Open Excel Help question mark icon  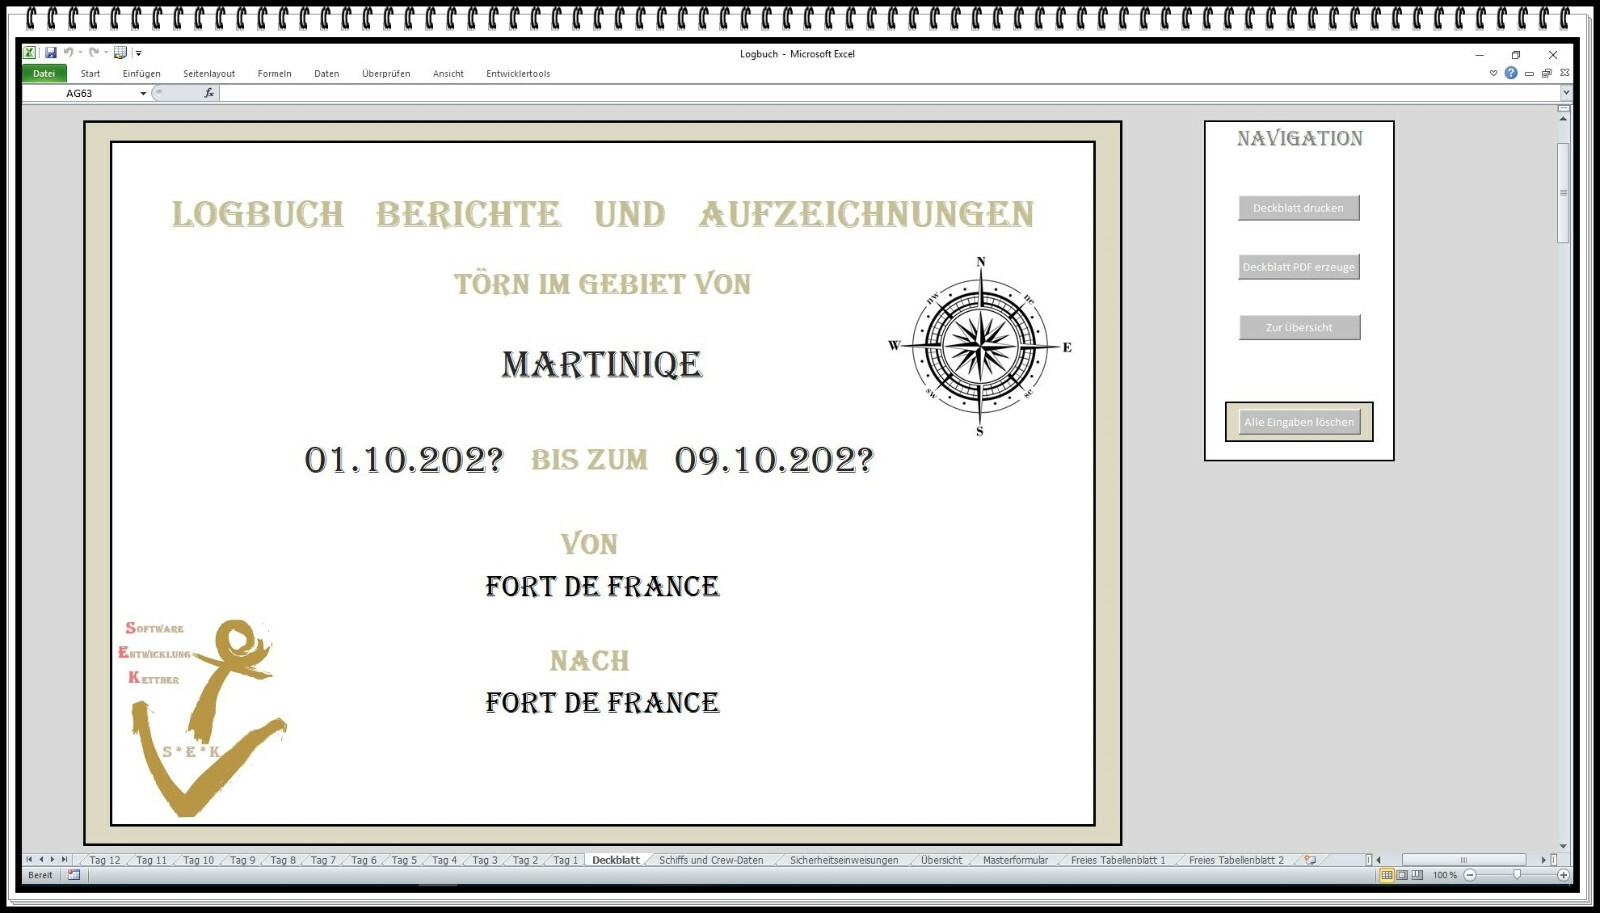click(x=1511, y=73)
